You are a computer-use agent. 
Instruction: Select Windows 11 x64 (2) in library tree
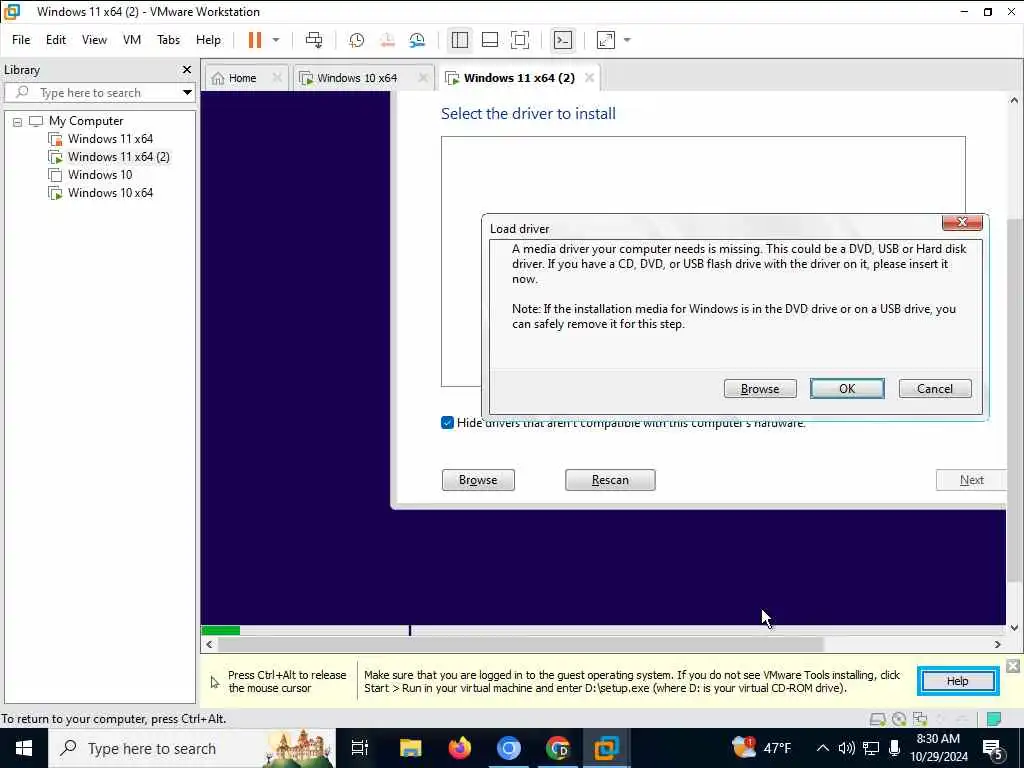[118, 157]
